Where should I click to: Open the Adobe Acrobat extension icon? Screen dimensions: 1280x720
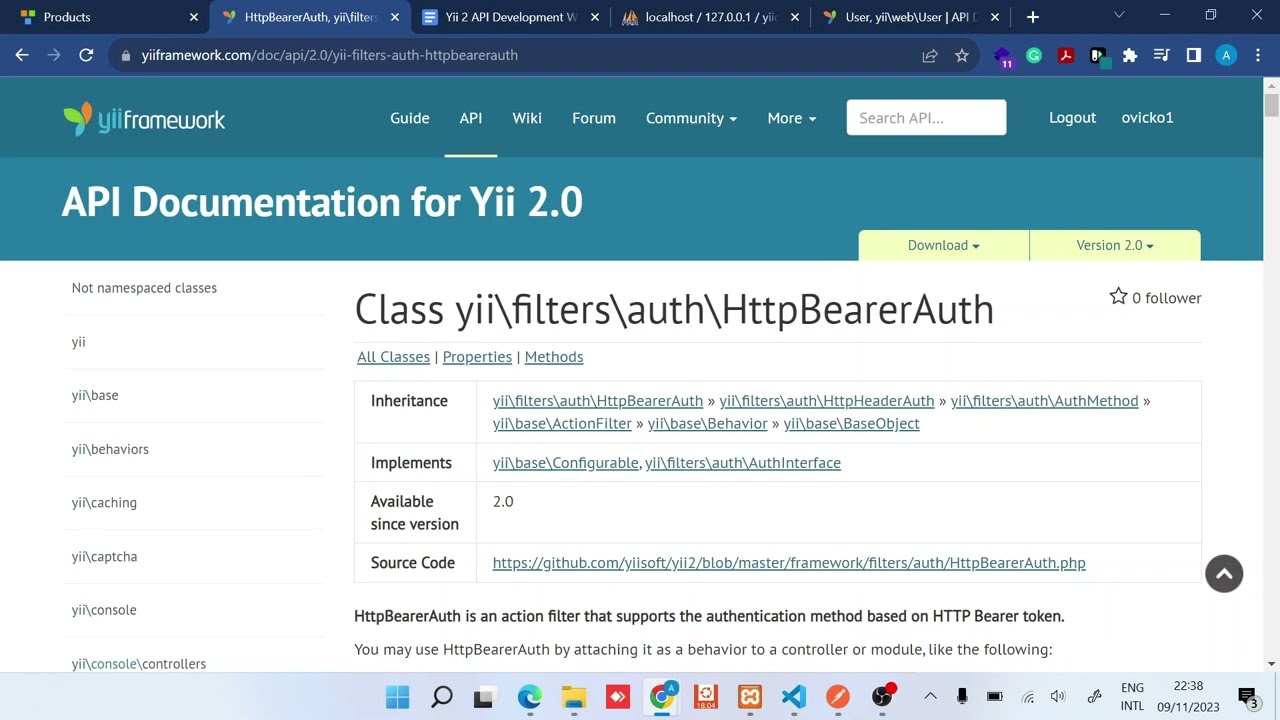coord(1066,56)
